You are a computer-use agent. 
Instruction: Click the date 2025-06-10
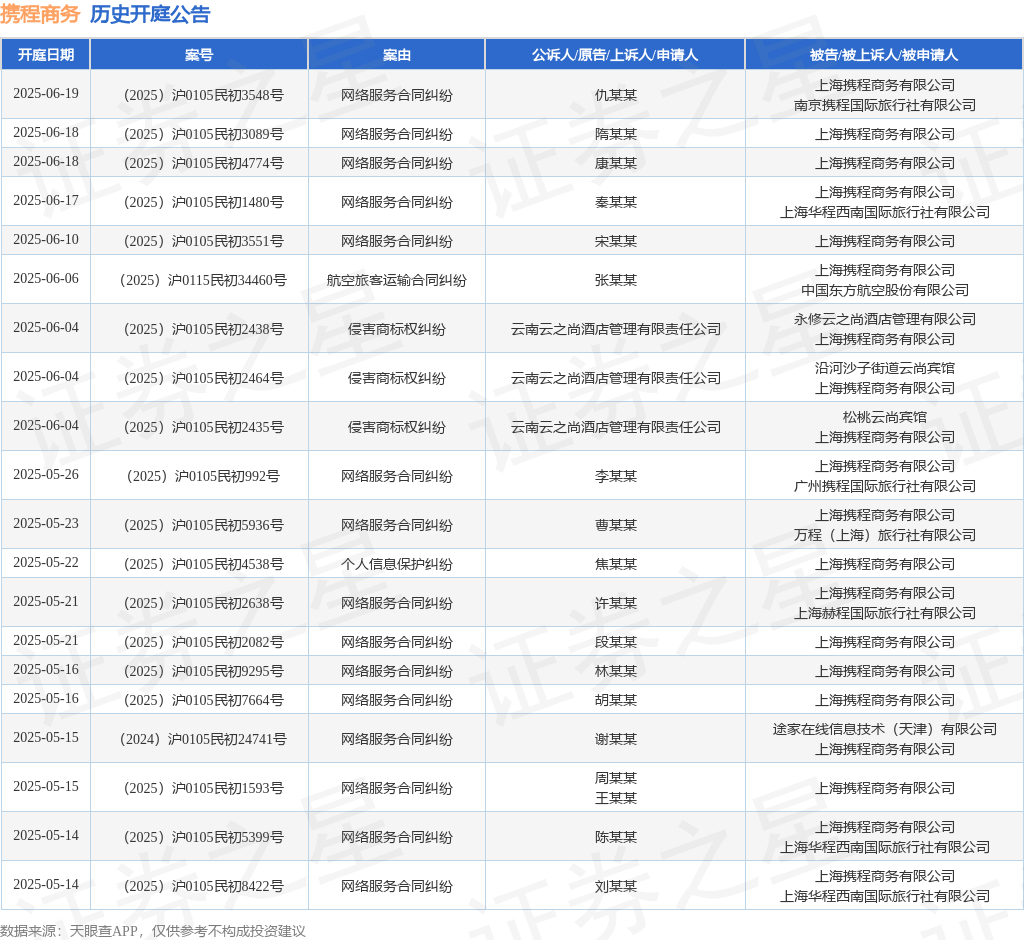click(46, 240)
